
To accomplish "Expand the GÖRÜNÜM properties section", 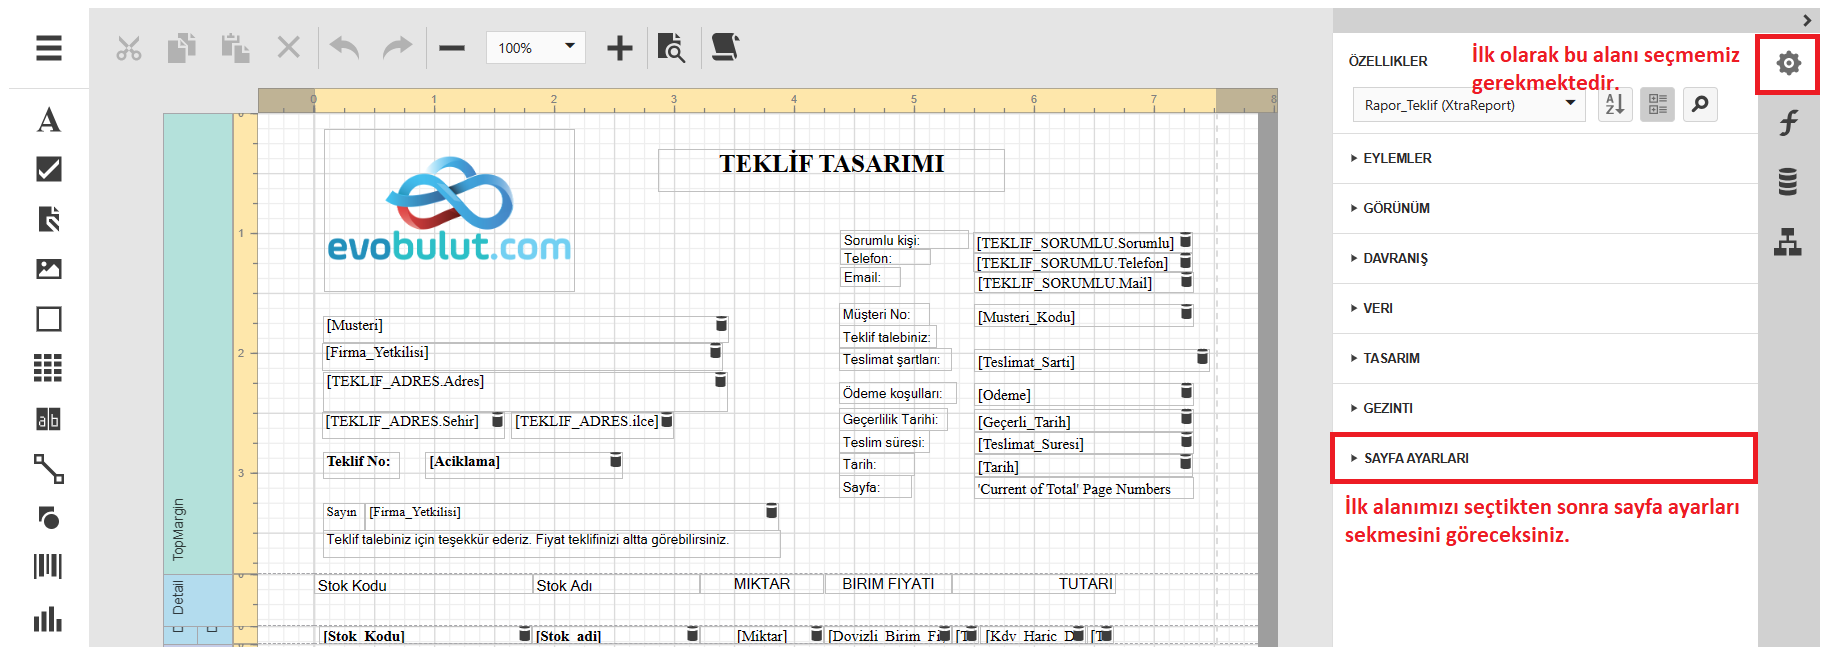I will click(1396, 208).
